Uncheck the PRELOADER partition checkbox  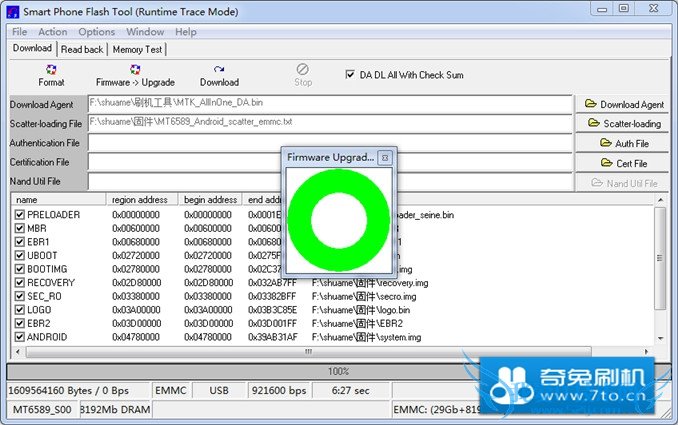coord(20,215)
